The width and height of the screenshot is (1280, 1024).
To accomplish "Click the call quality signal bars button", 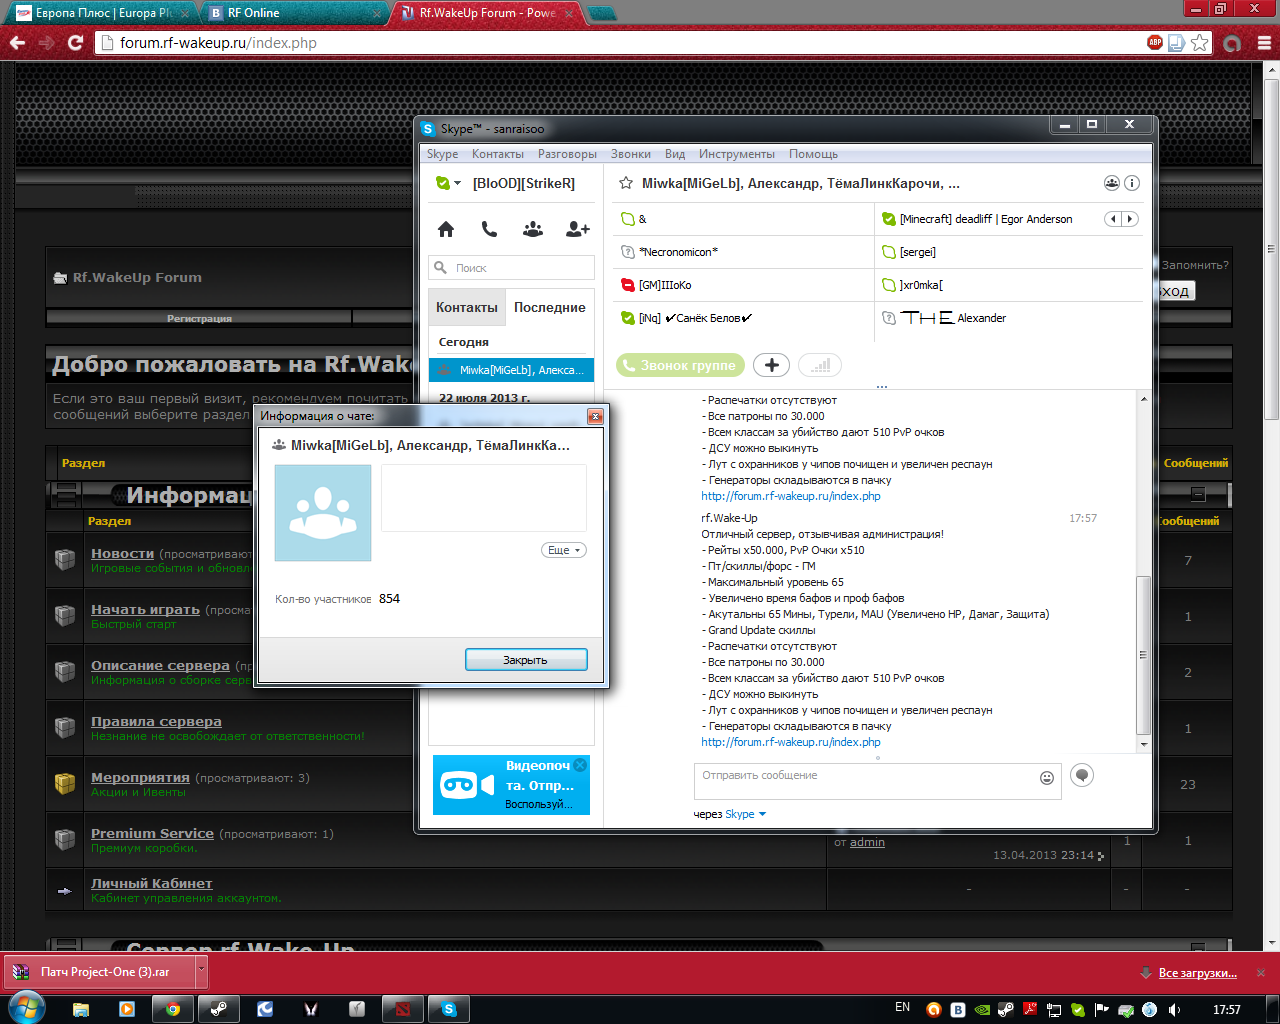I will pyautogui.click(x=820, y=365).
